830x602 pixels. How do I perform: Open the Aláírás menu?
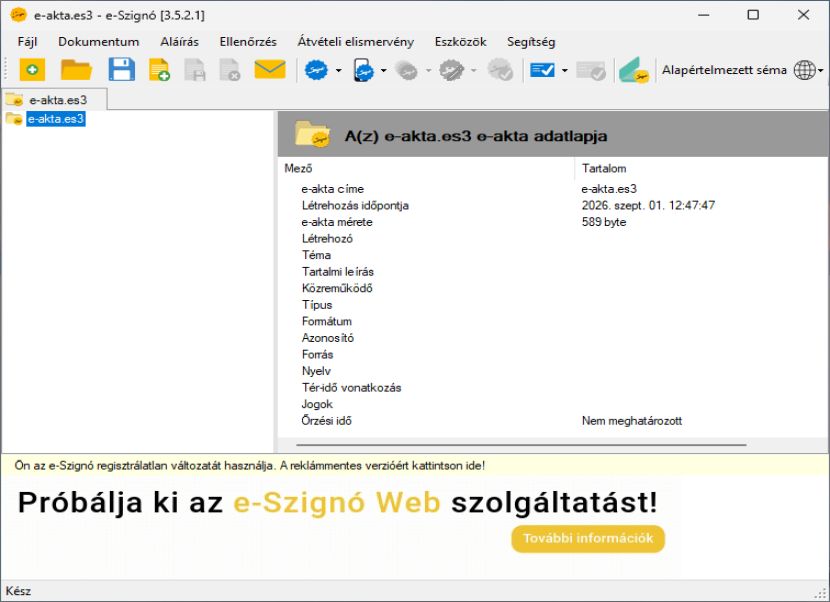[179, 42]
